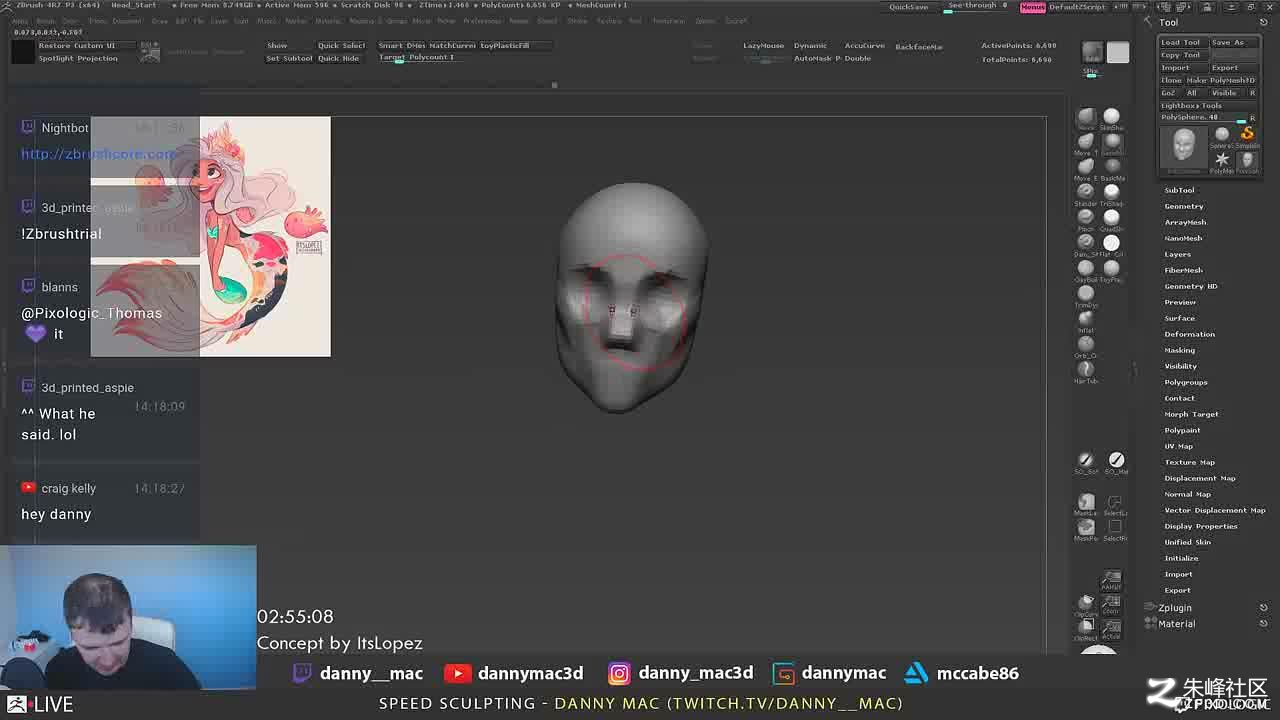Open the Stroke menu

point(578,21)
